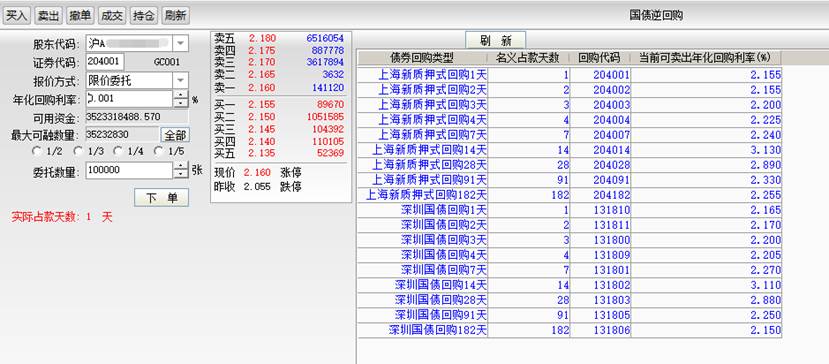Click the 全部 button beside 最大可融数量
The width and height of the screenshot is (829, 364).
click(175, 135)
